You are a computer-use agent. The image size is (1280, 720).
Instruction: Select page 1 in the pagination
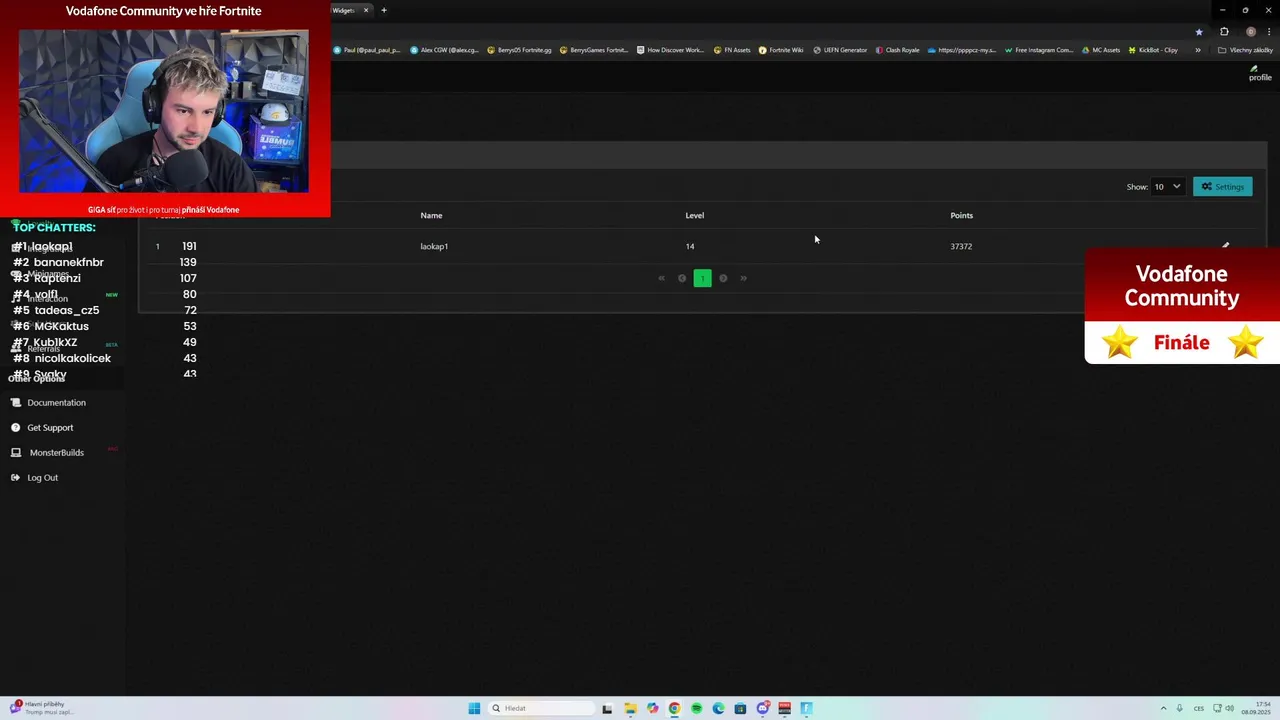coord(702,278)
